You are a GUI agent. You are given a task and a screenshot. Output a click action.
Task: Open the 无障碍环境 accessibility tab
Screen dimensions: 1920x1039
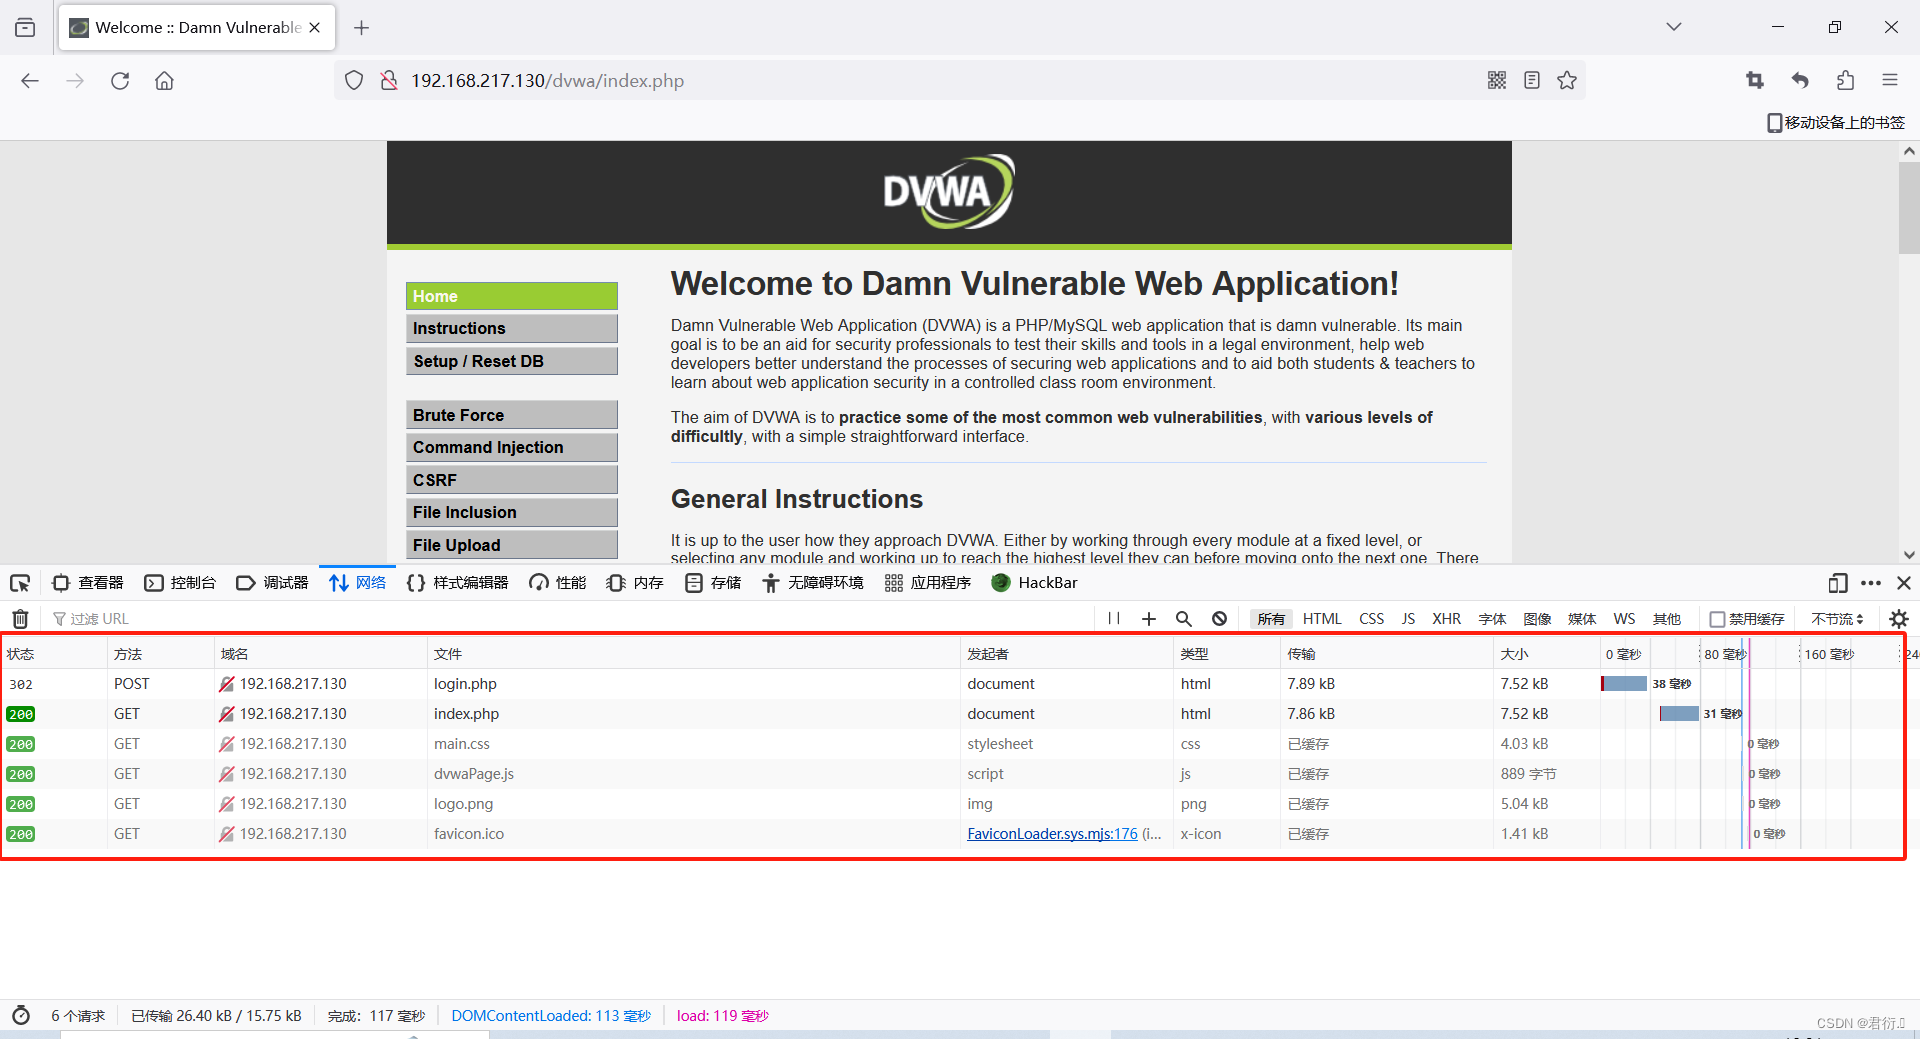point(813,583)
